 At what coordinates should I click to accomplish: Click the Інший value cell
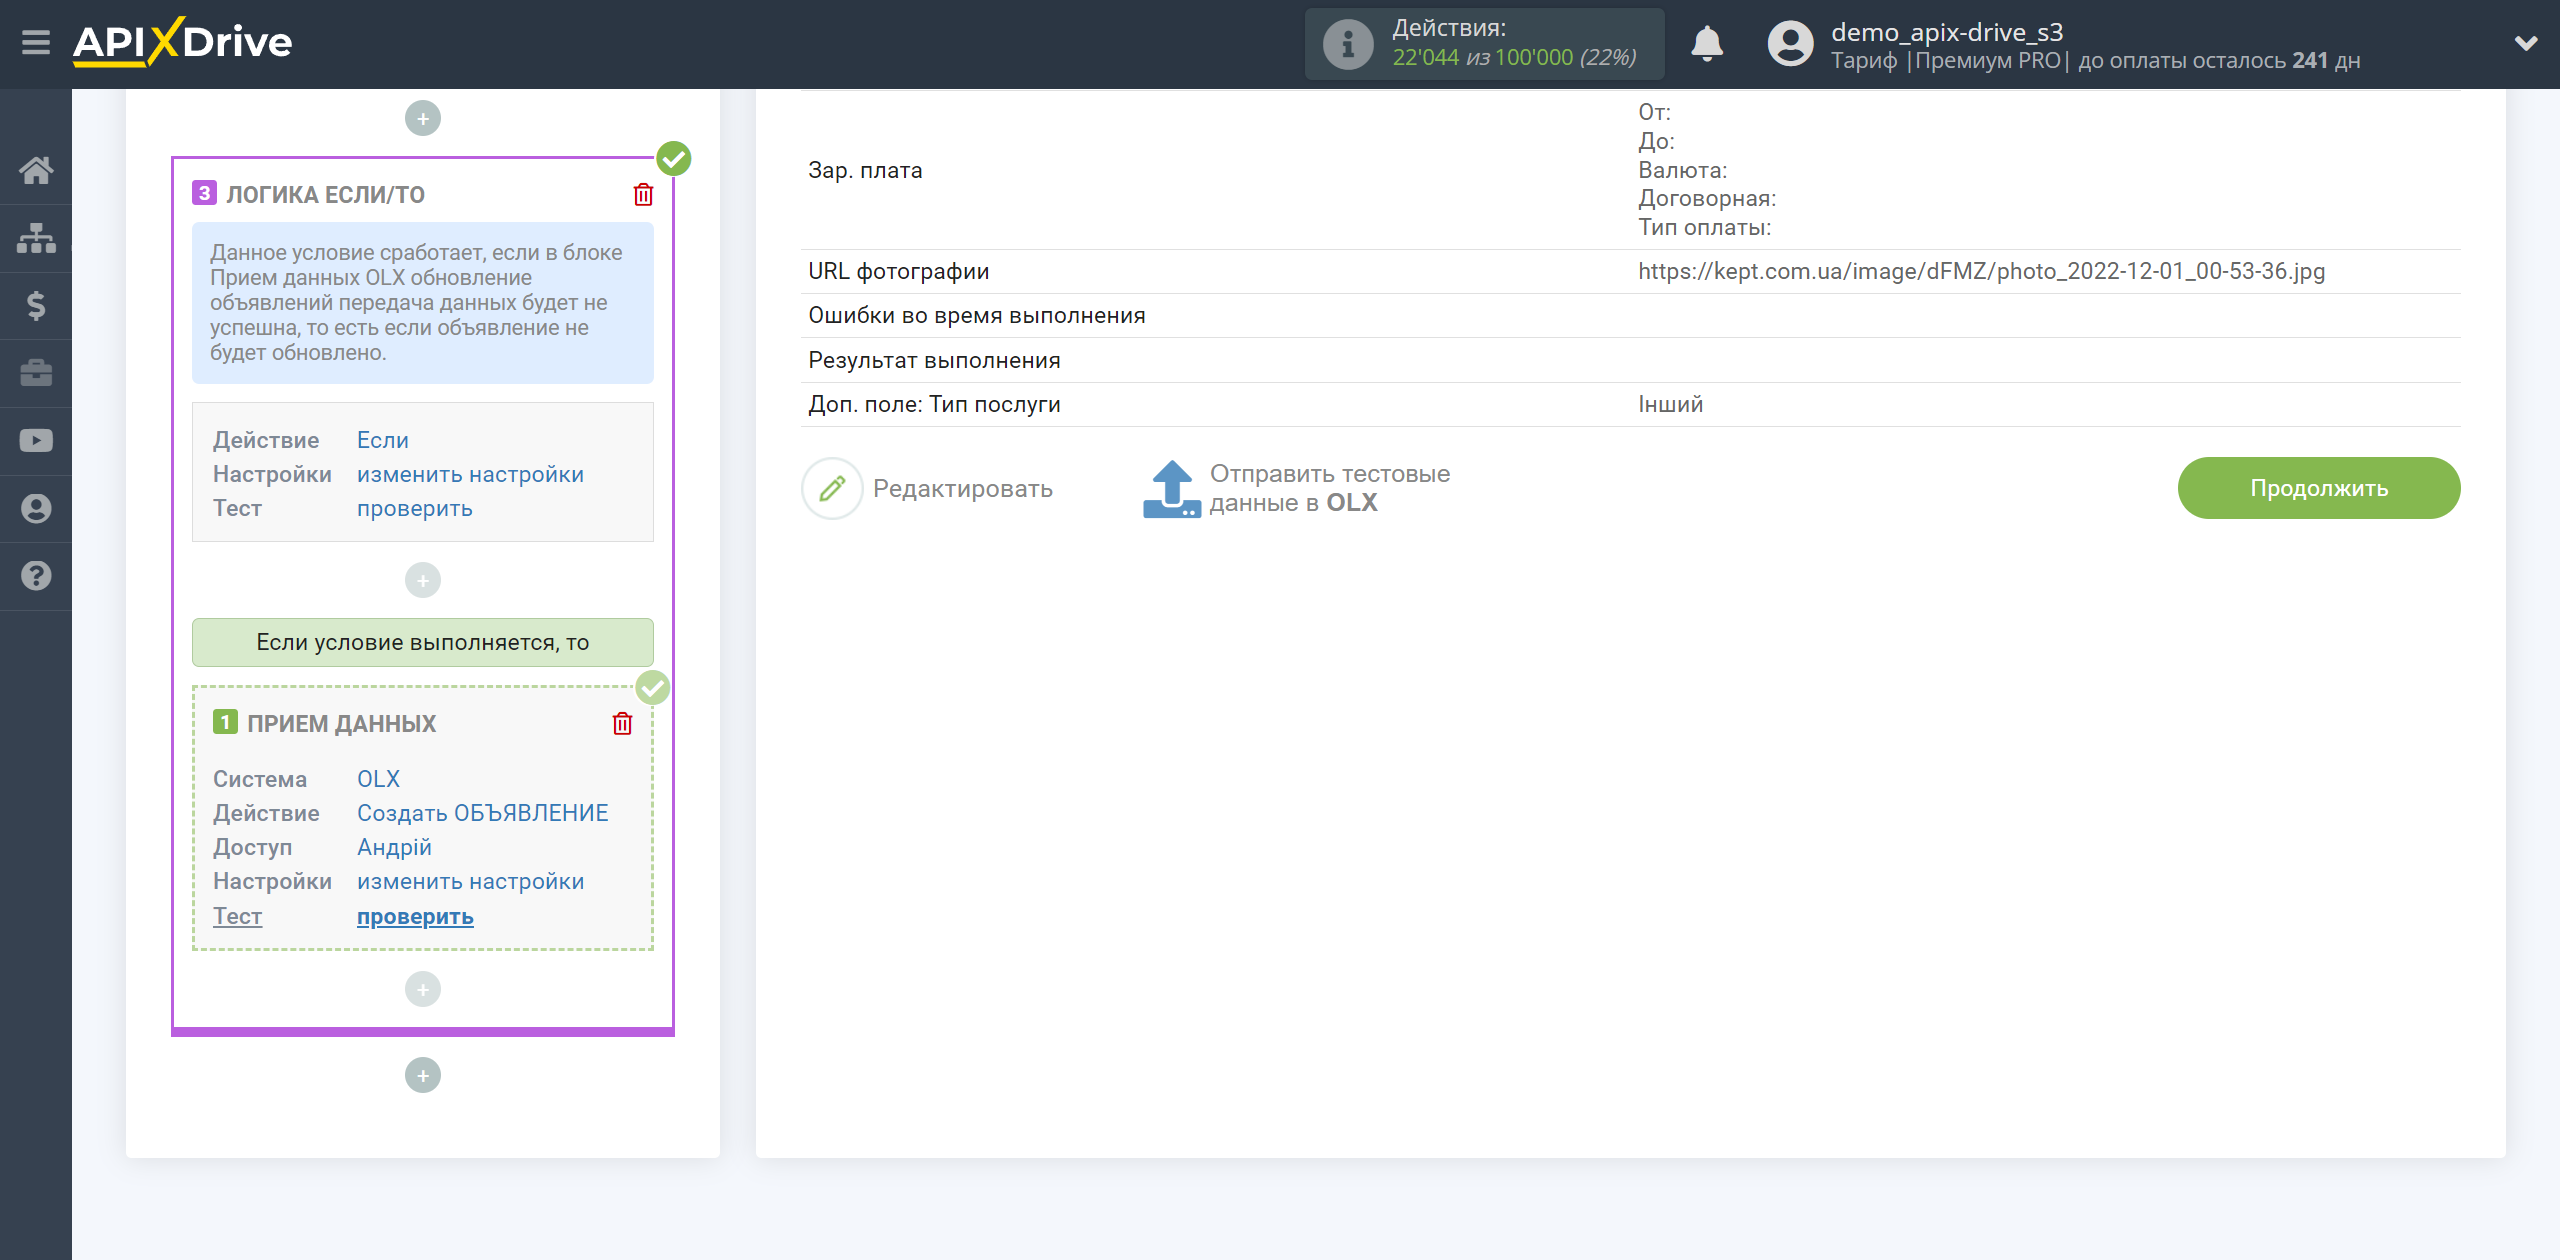click(x=1671, y=404)
